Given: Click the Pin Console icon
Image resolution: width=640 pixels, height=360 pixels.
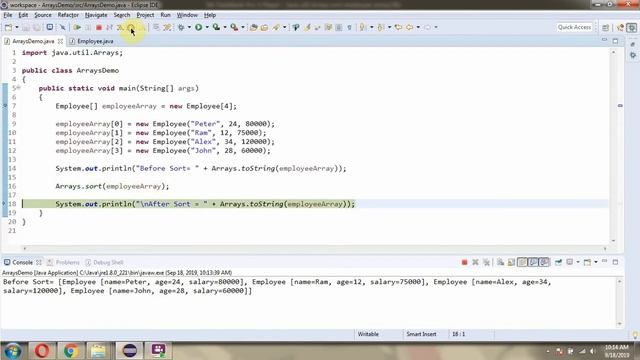Looking at the screenshot, I should [558, 262].
